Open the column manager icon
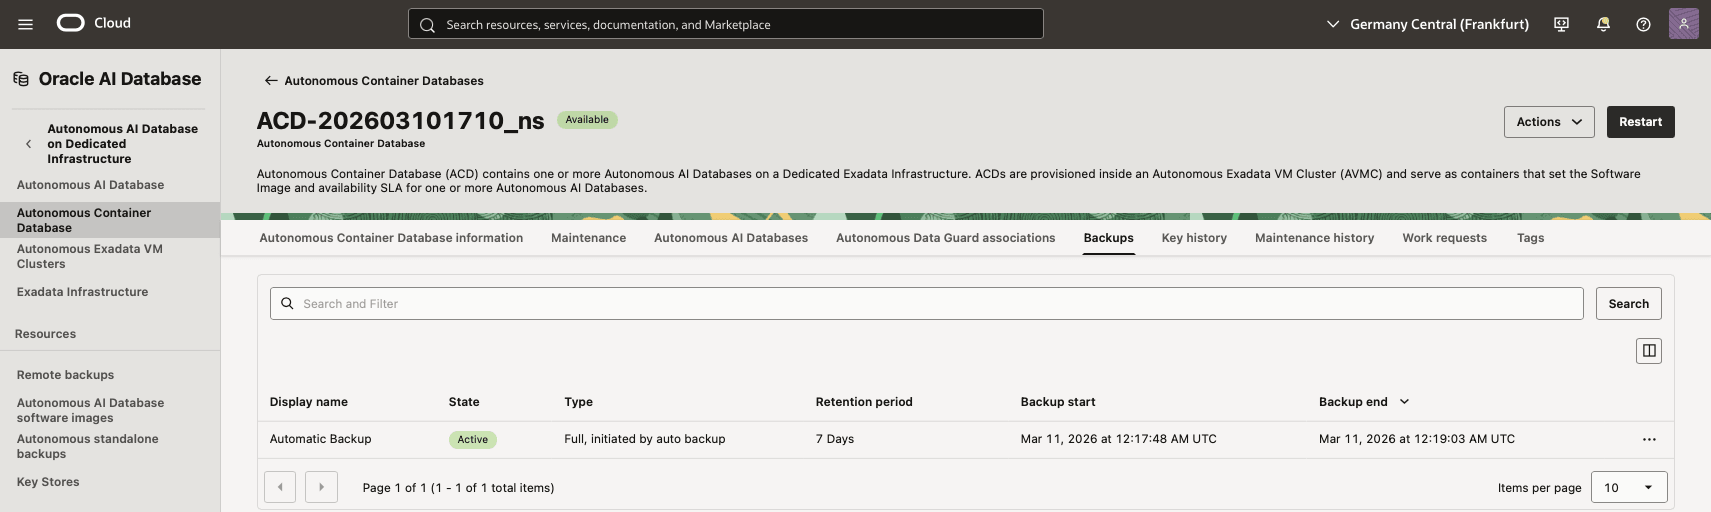1711x512 pixels. 1649,351
